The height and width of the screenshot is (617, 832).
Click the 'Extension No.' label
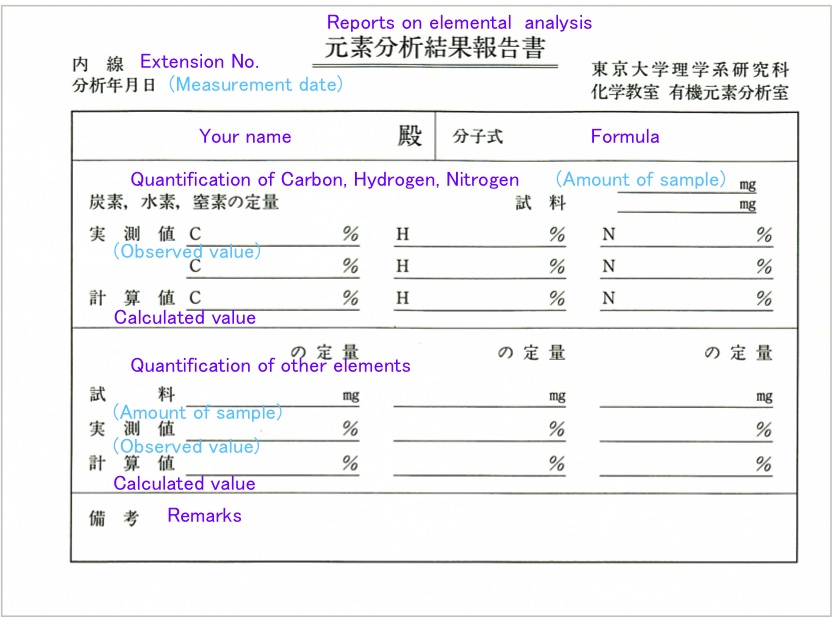coord(200,62)
